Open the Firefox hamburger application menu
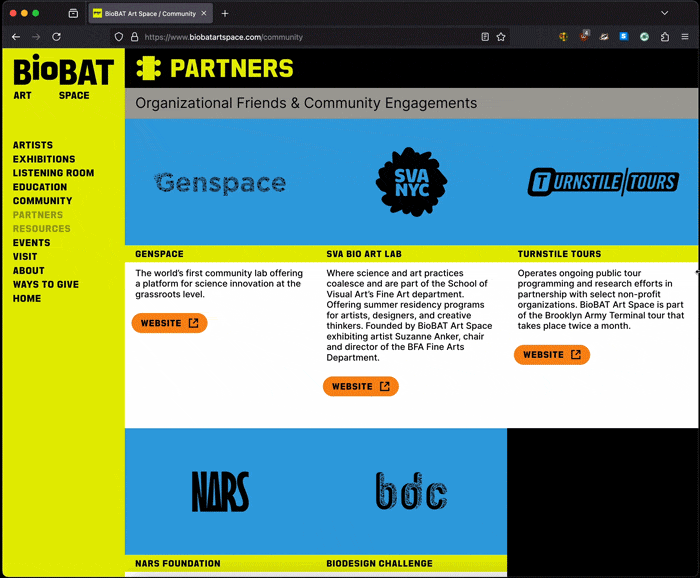 [685, 37]
